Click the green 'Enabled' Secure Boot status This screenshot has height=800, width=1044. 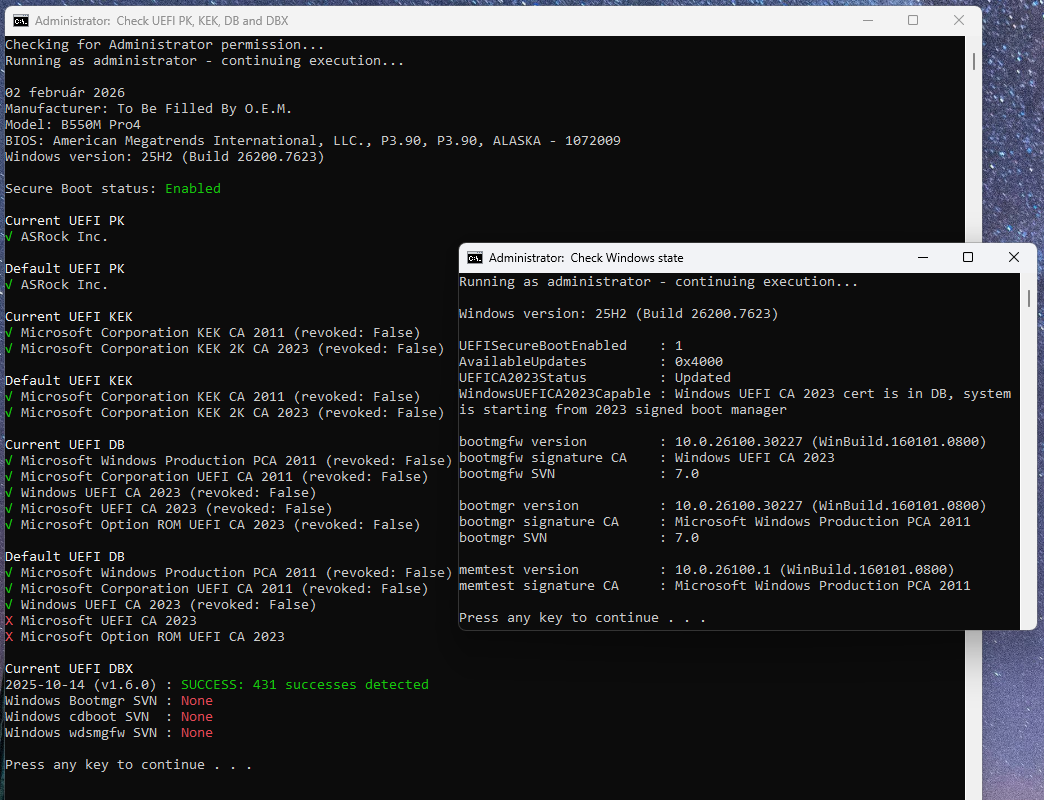(193, 188)
